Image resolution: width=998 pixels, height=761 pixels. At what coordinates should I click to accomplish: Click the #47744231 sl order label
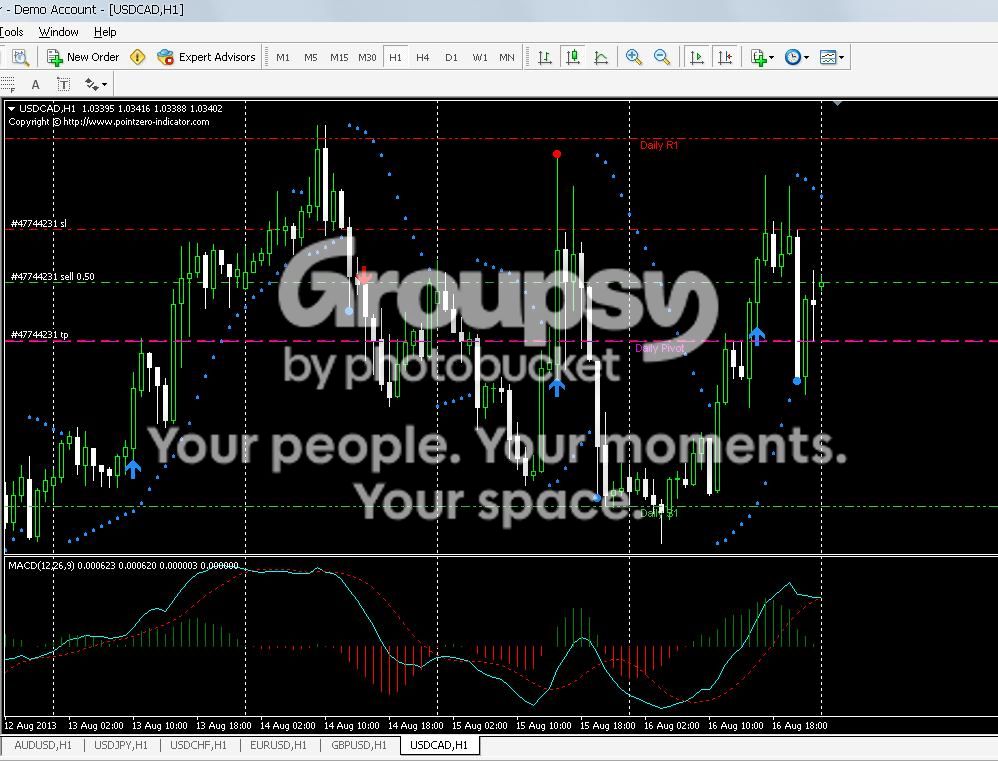39,223
